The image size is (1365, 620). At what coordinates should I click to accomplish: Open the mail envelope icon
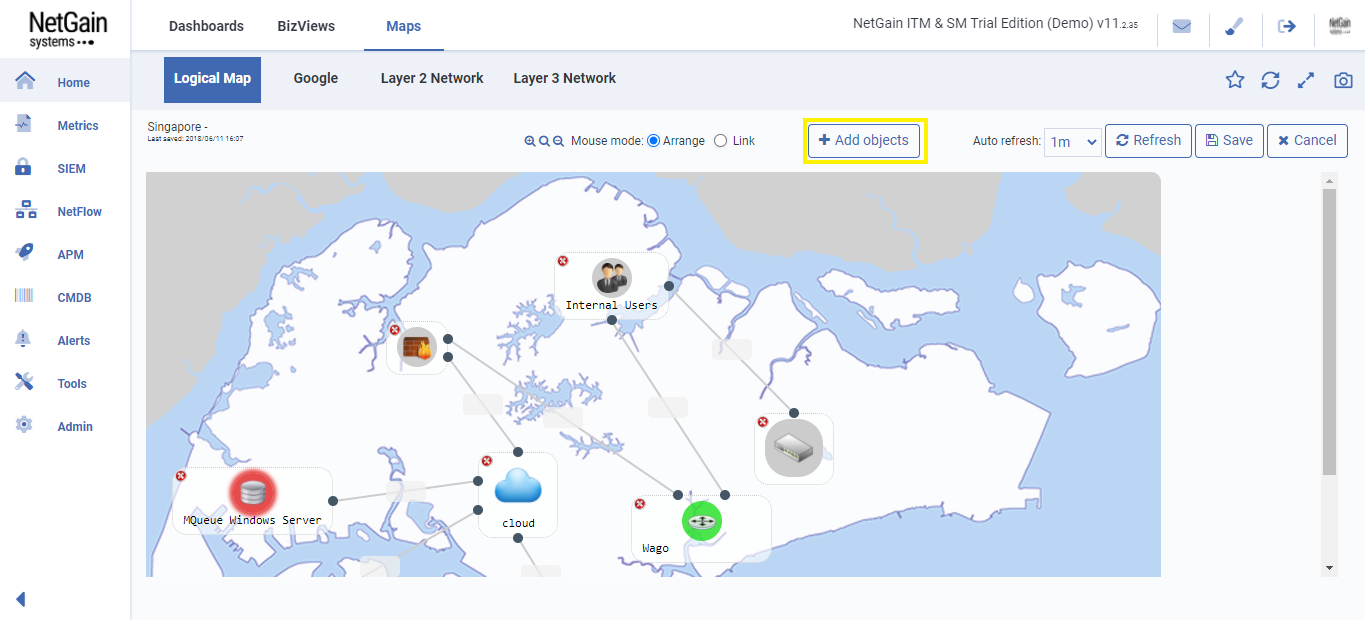tap(1182, 26)
